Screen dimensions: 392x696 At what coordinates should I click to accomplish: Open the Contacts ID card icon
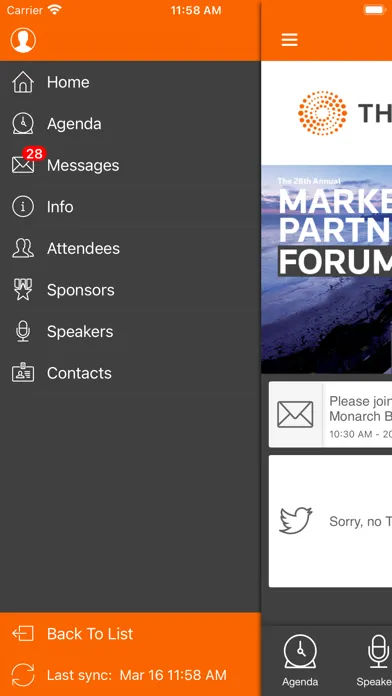[x=23, y=373]
